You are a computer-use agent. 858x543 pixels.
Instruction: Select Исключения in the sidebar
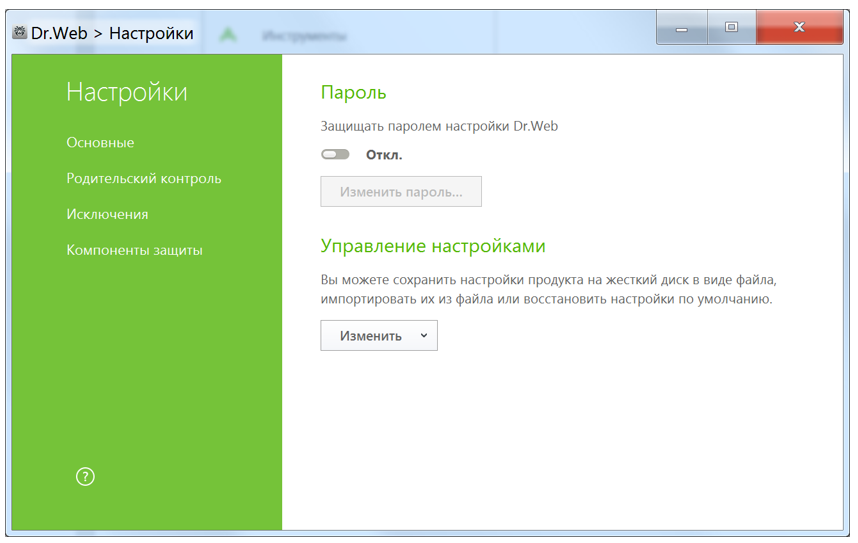coord(107,214)
